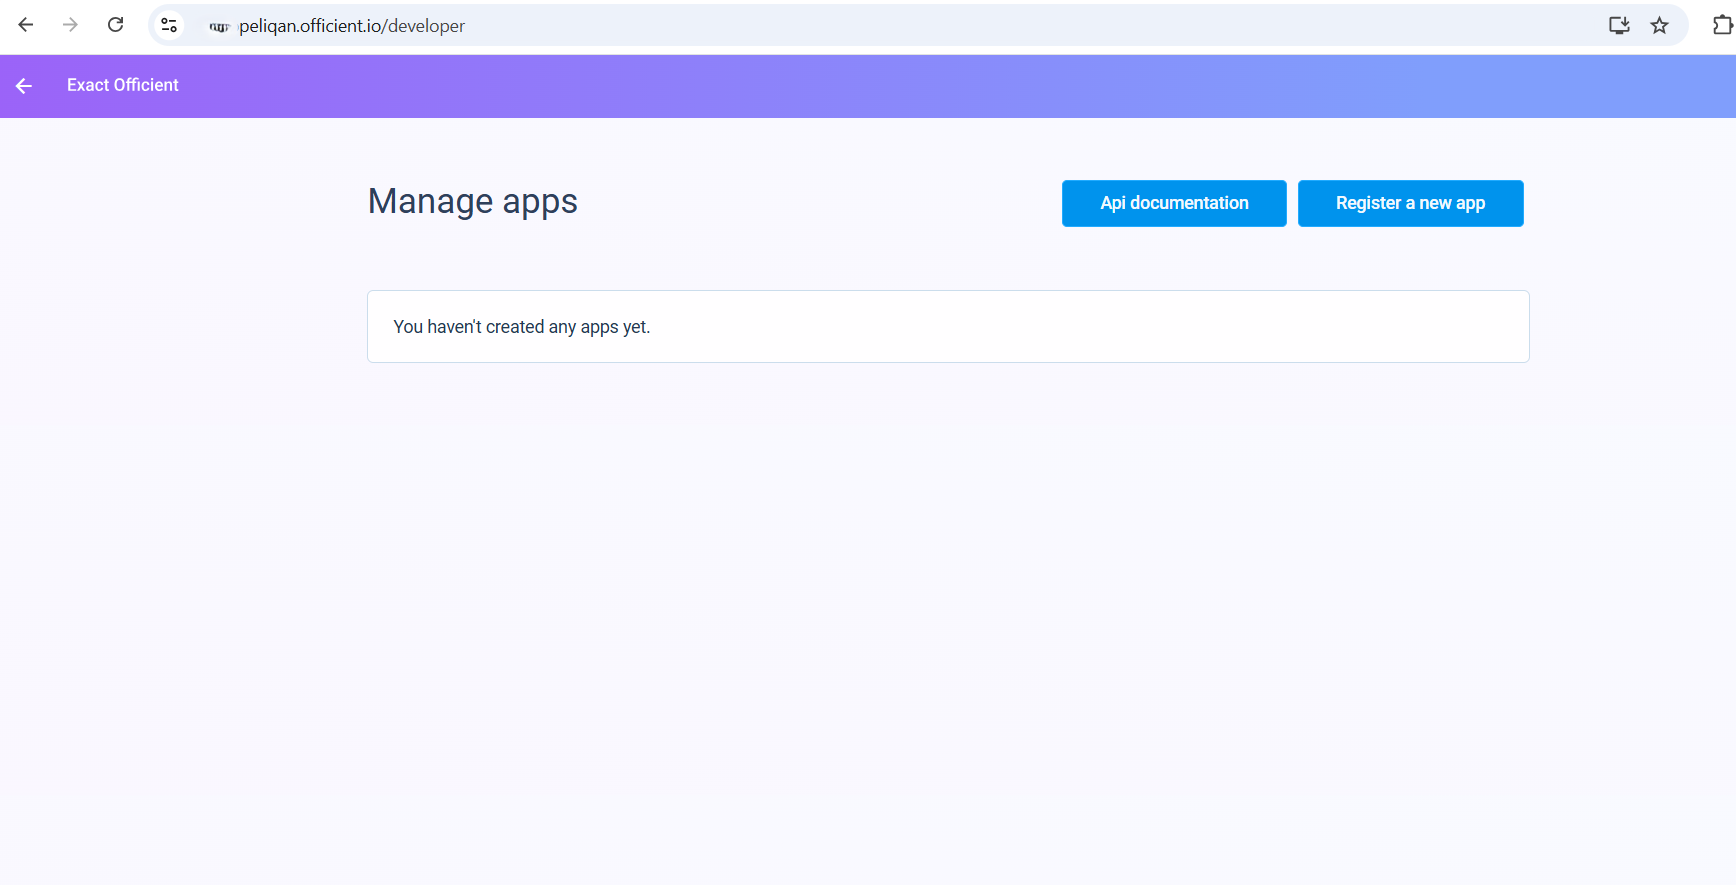Click the browser back arrow
This screenshot has height=885, width=1736.
click(26, 25)
